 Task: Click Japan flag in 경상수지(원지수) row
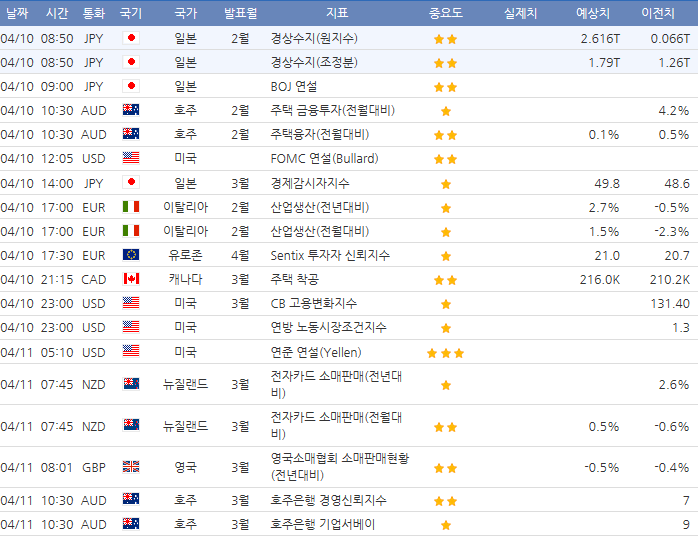coord(131,38)
